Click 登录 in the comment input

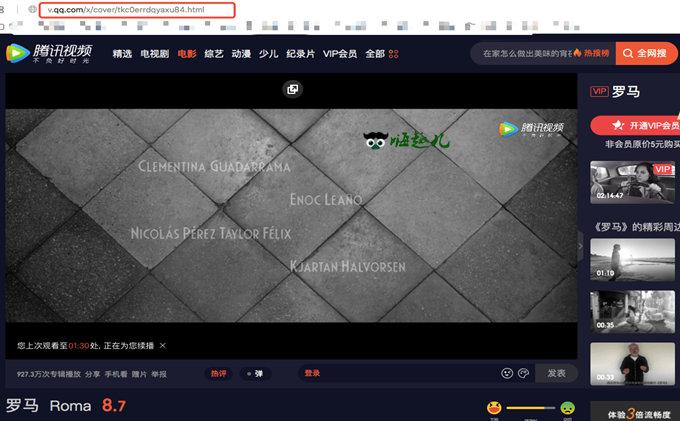click(x=312, y=373)
